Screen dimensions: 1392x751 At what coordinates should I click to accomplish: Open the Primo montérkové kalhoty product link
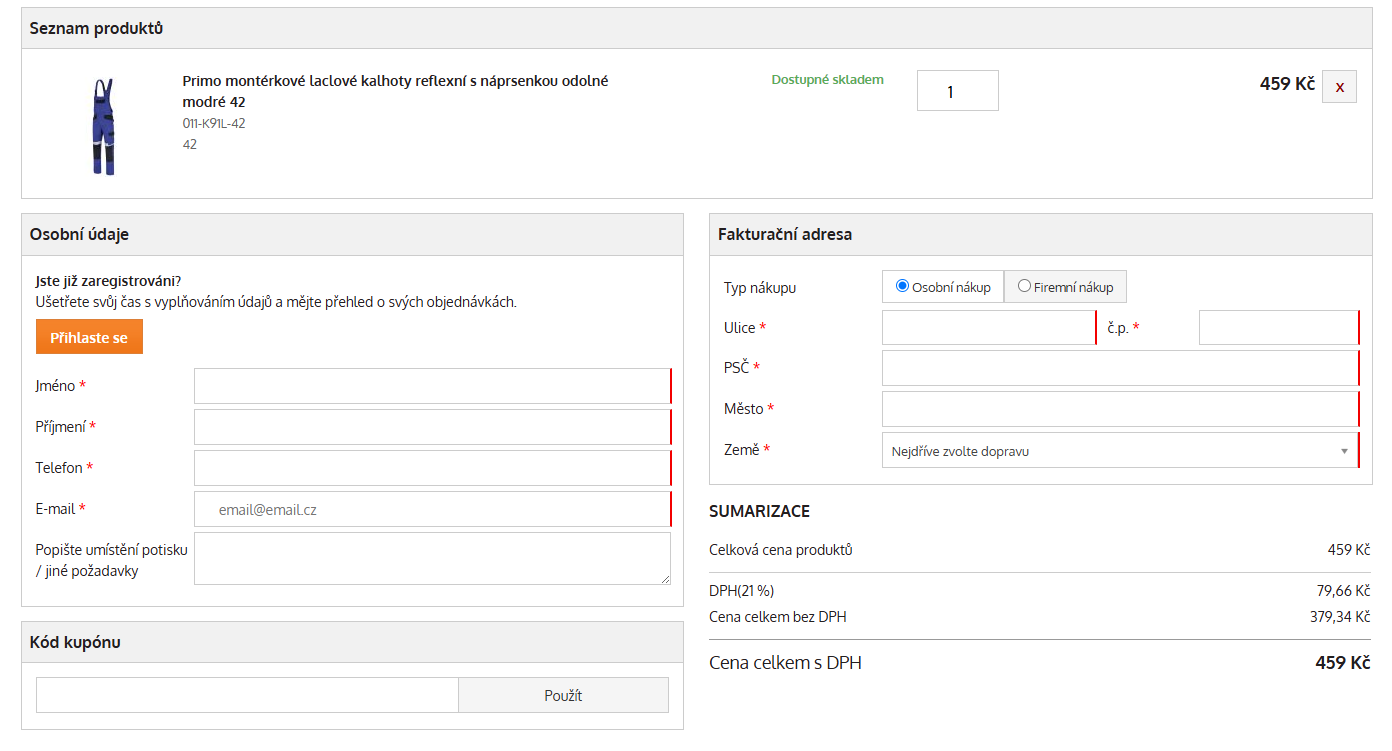[395, 91]
